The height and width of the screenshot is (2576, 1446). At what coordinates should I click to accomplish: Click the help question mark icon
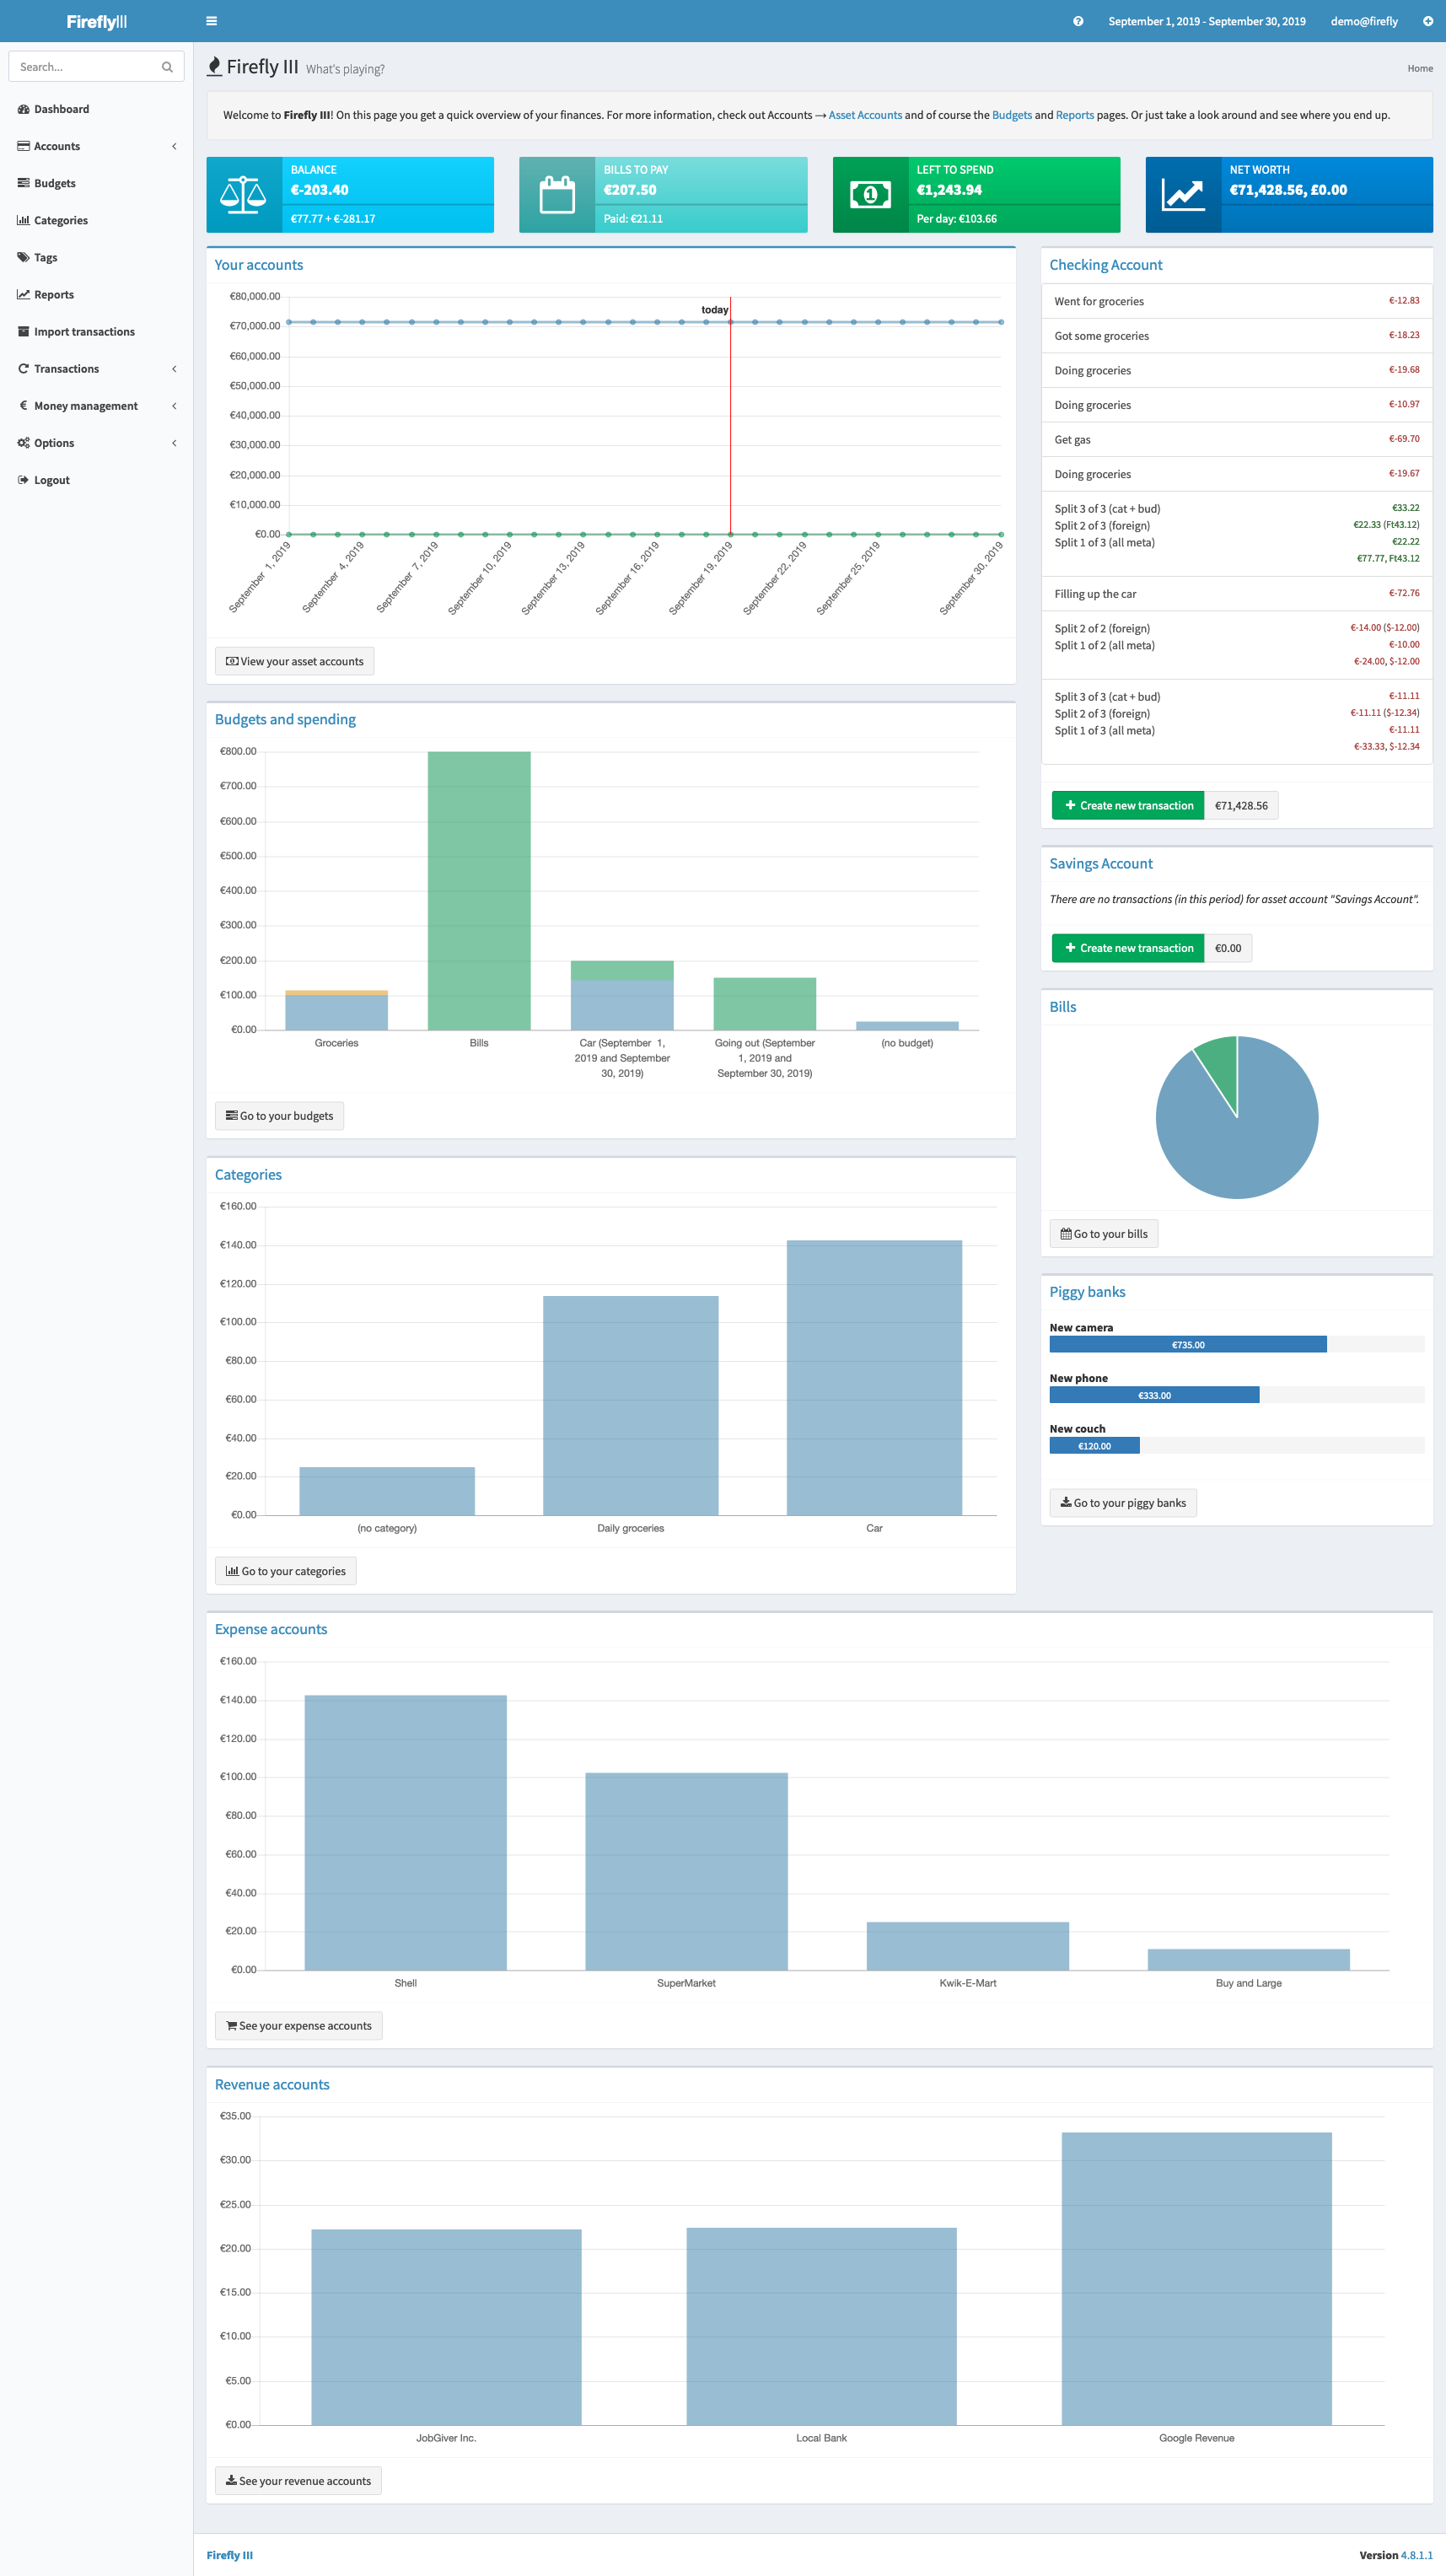(1078, 21)
